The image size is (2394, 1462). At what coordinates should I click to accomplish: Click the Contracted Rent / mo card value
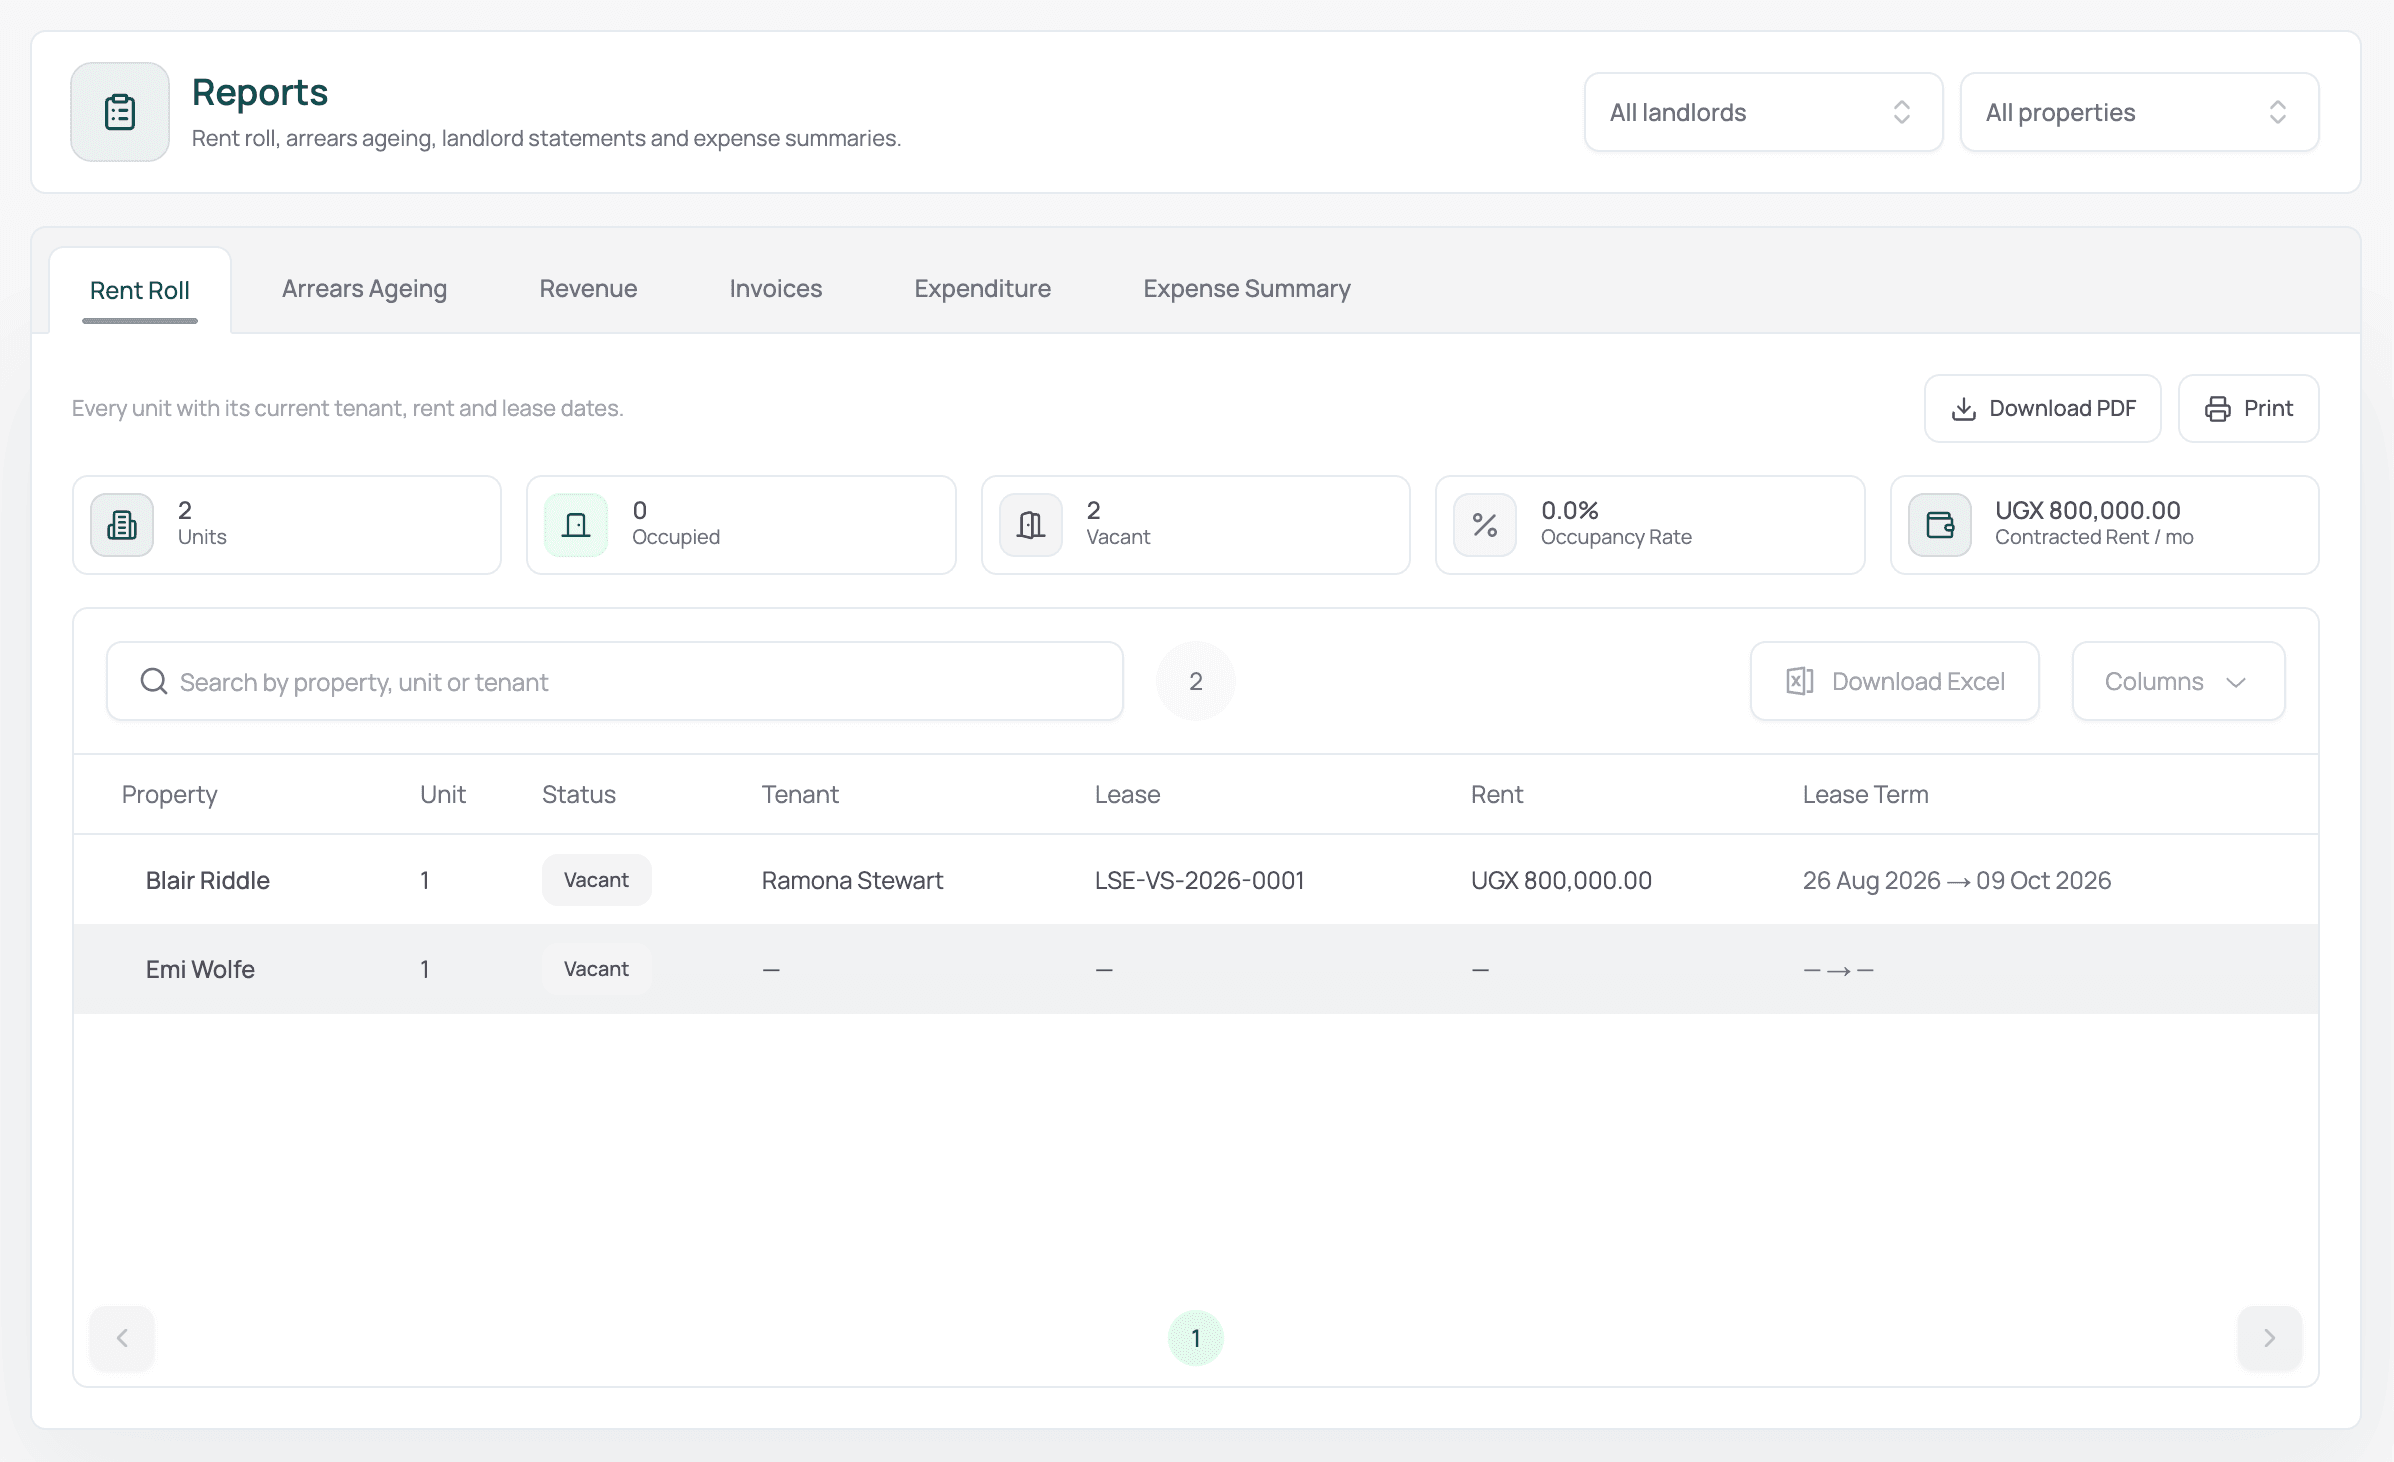2087,510
